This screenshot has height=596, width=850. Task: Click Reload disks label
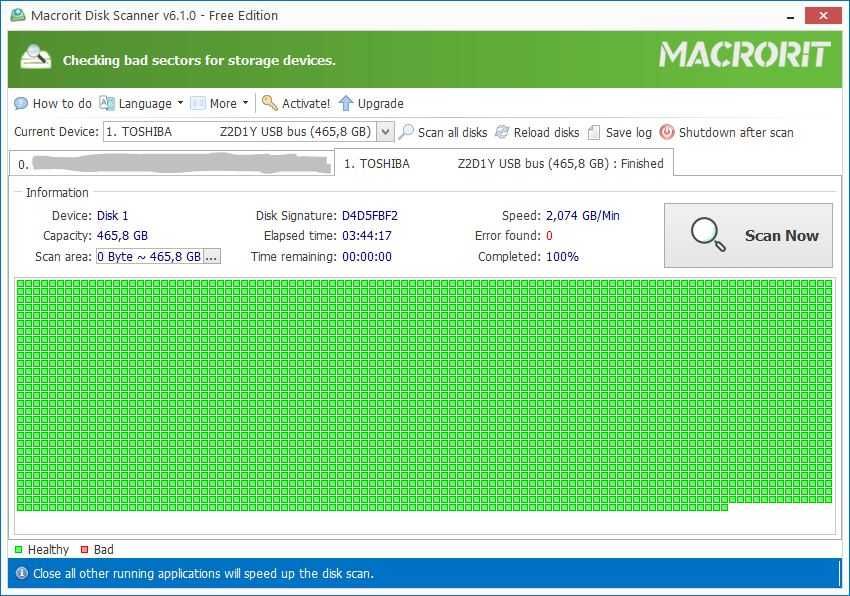546,132
